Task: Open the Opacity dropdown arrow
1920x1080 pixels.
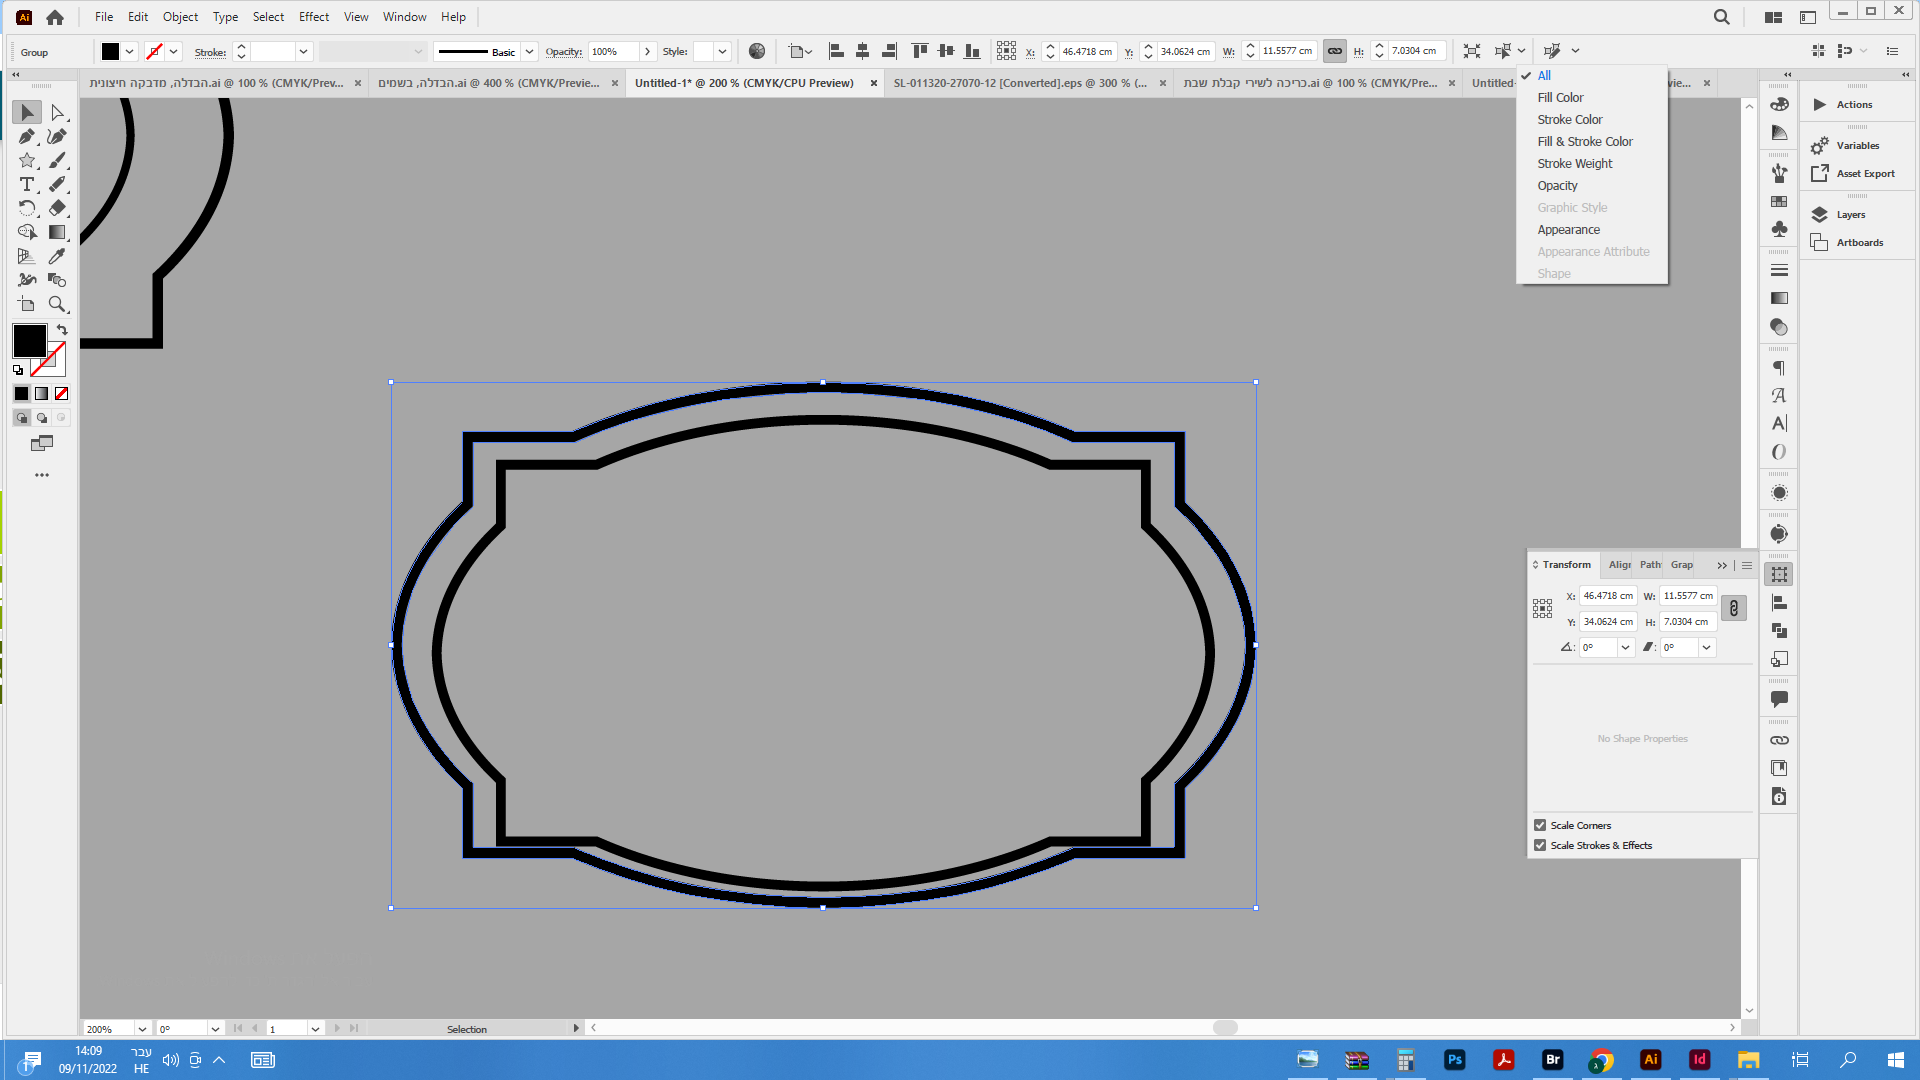Action: 647,51
